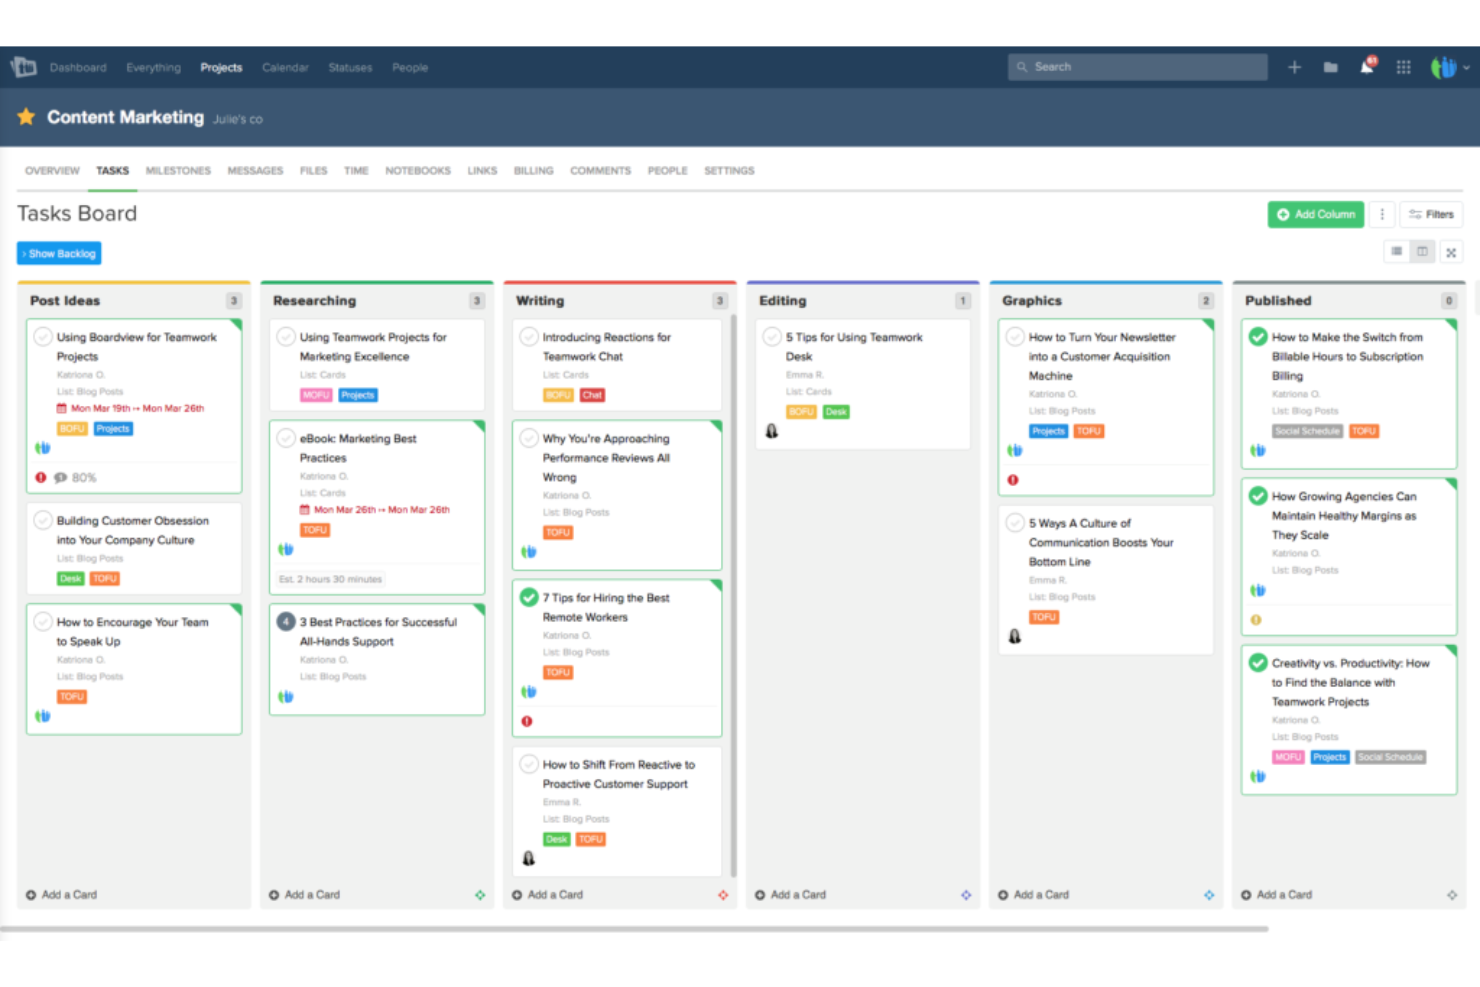
Task: Switch to the Notebooks tab
Action: click(418, 171)
